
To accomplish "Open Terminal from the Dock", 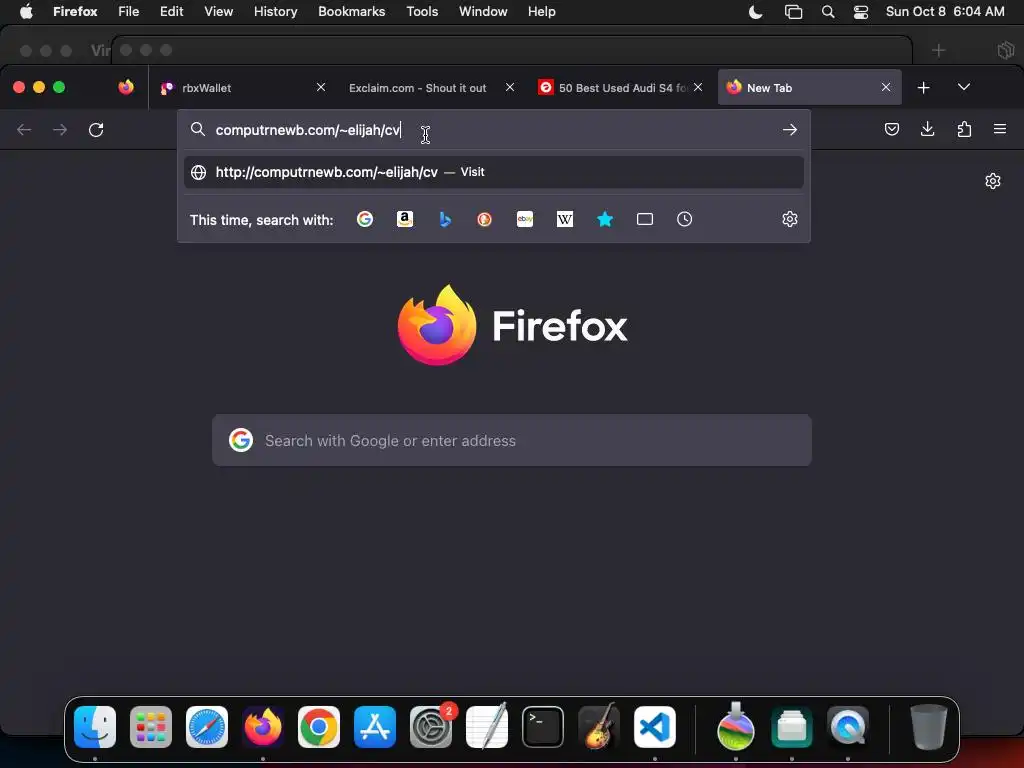I will pos(543,727).
